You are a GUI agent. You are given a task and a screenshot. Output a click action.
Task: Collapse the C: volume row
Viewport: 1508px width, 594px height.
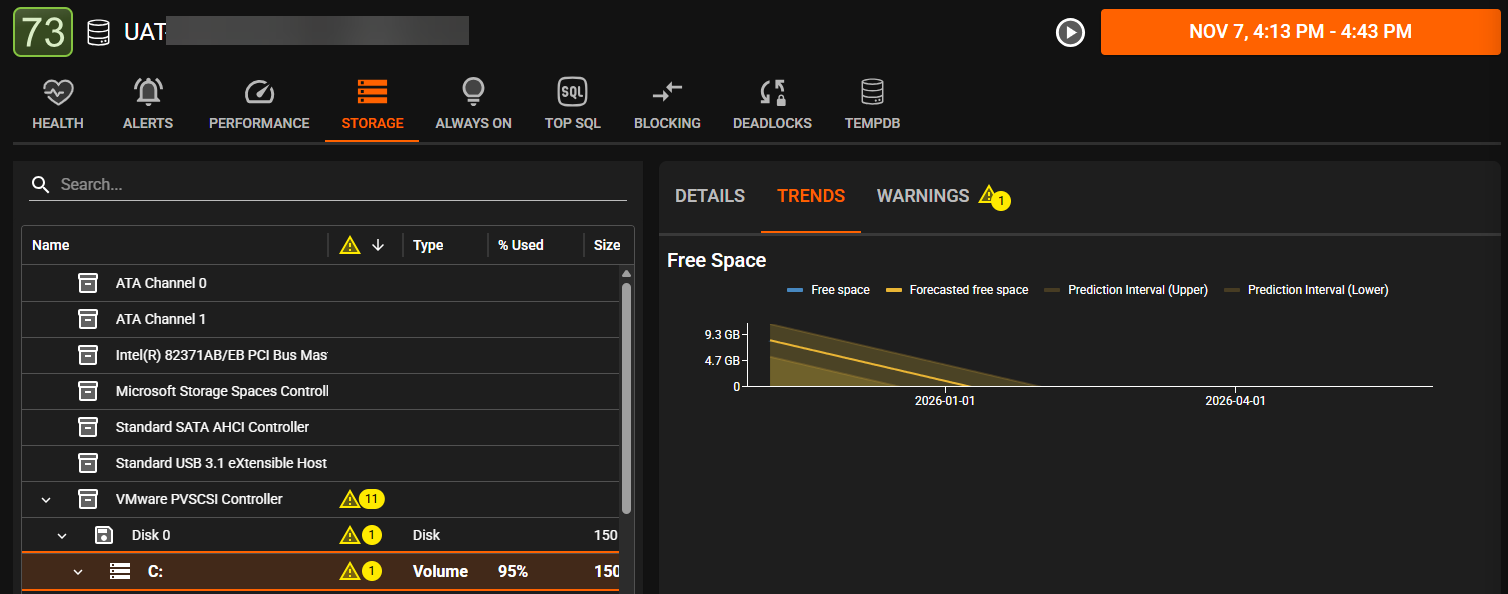(78, 572)
